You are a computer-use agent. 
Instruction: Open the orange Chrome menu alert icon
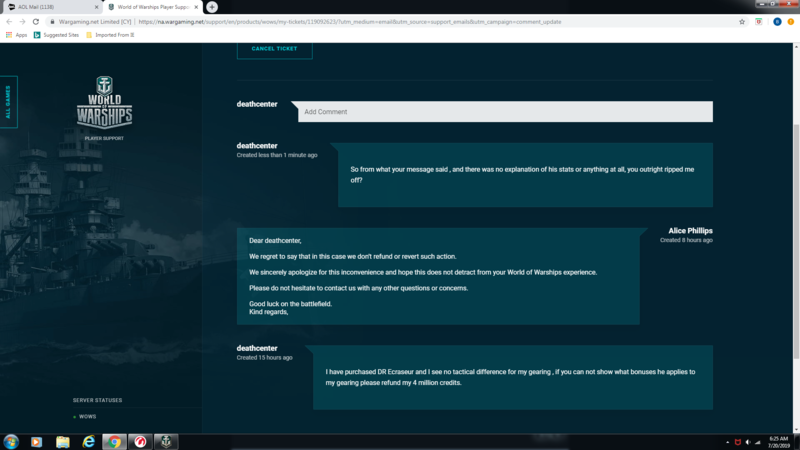tap(791, 22)
